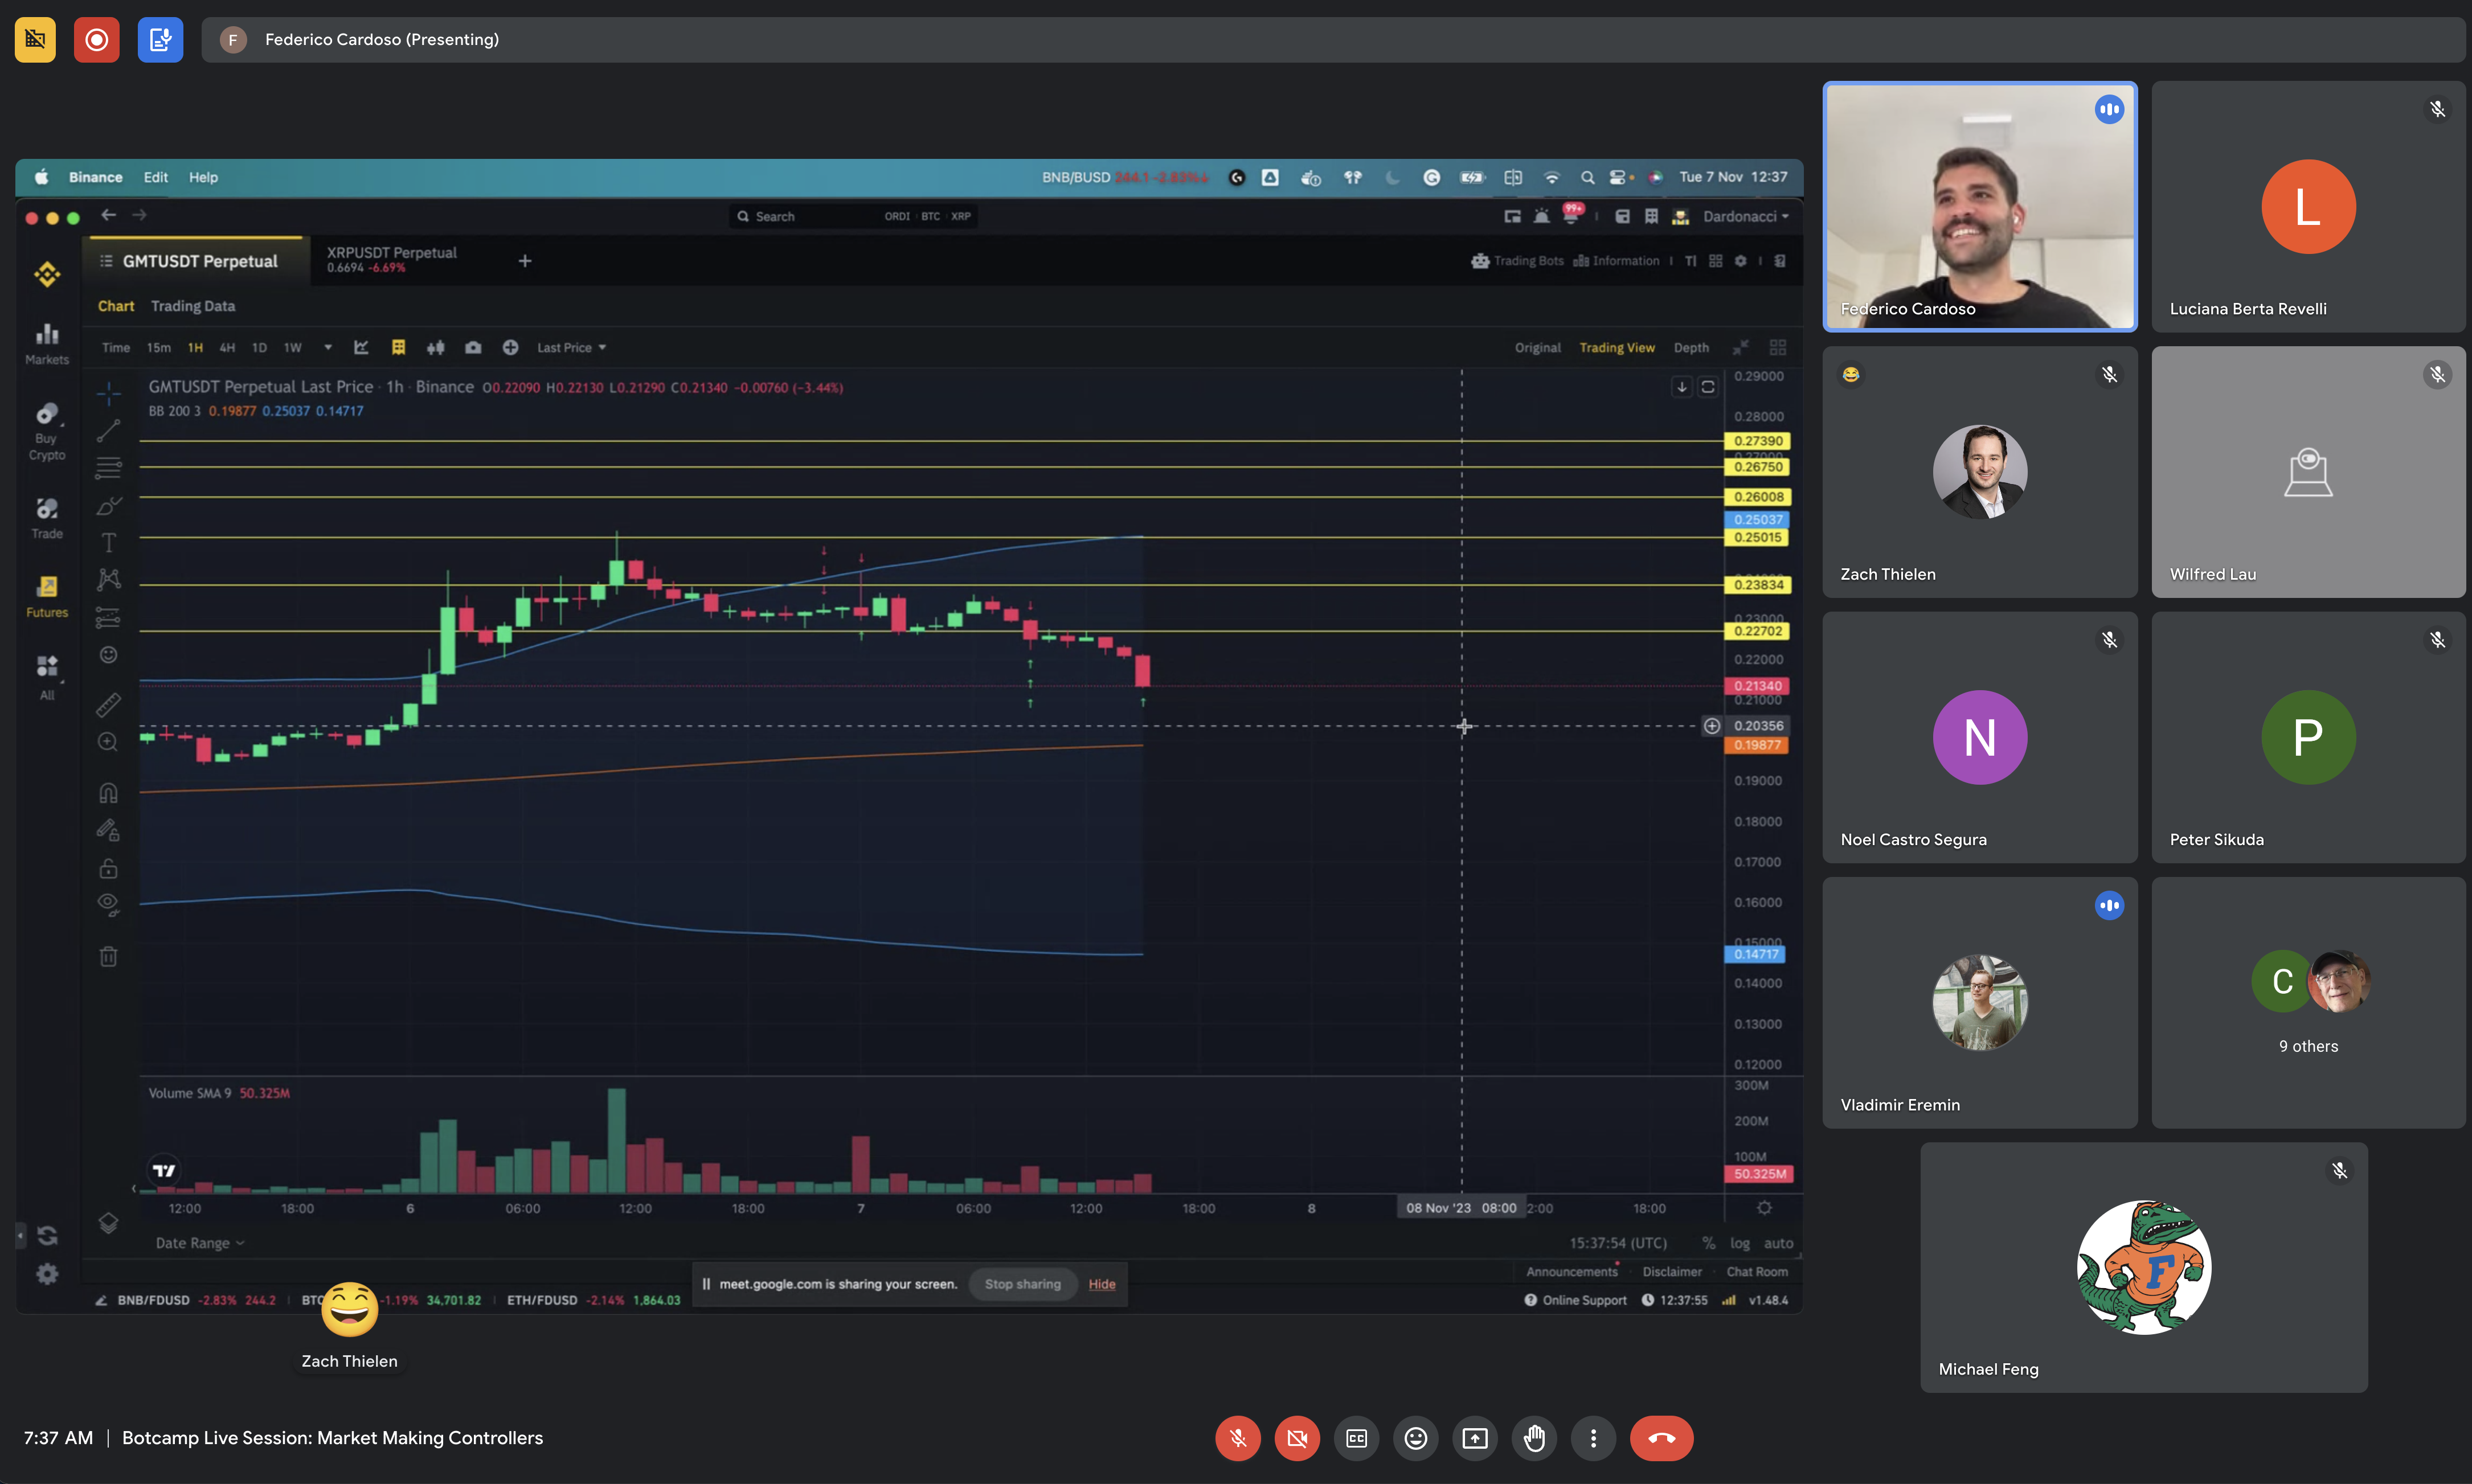2472x1484 pixels.
Task: Open the present screen button
Action: coord(1475,1438)
